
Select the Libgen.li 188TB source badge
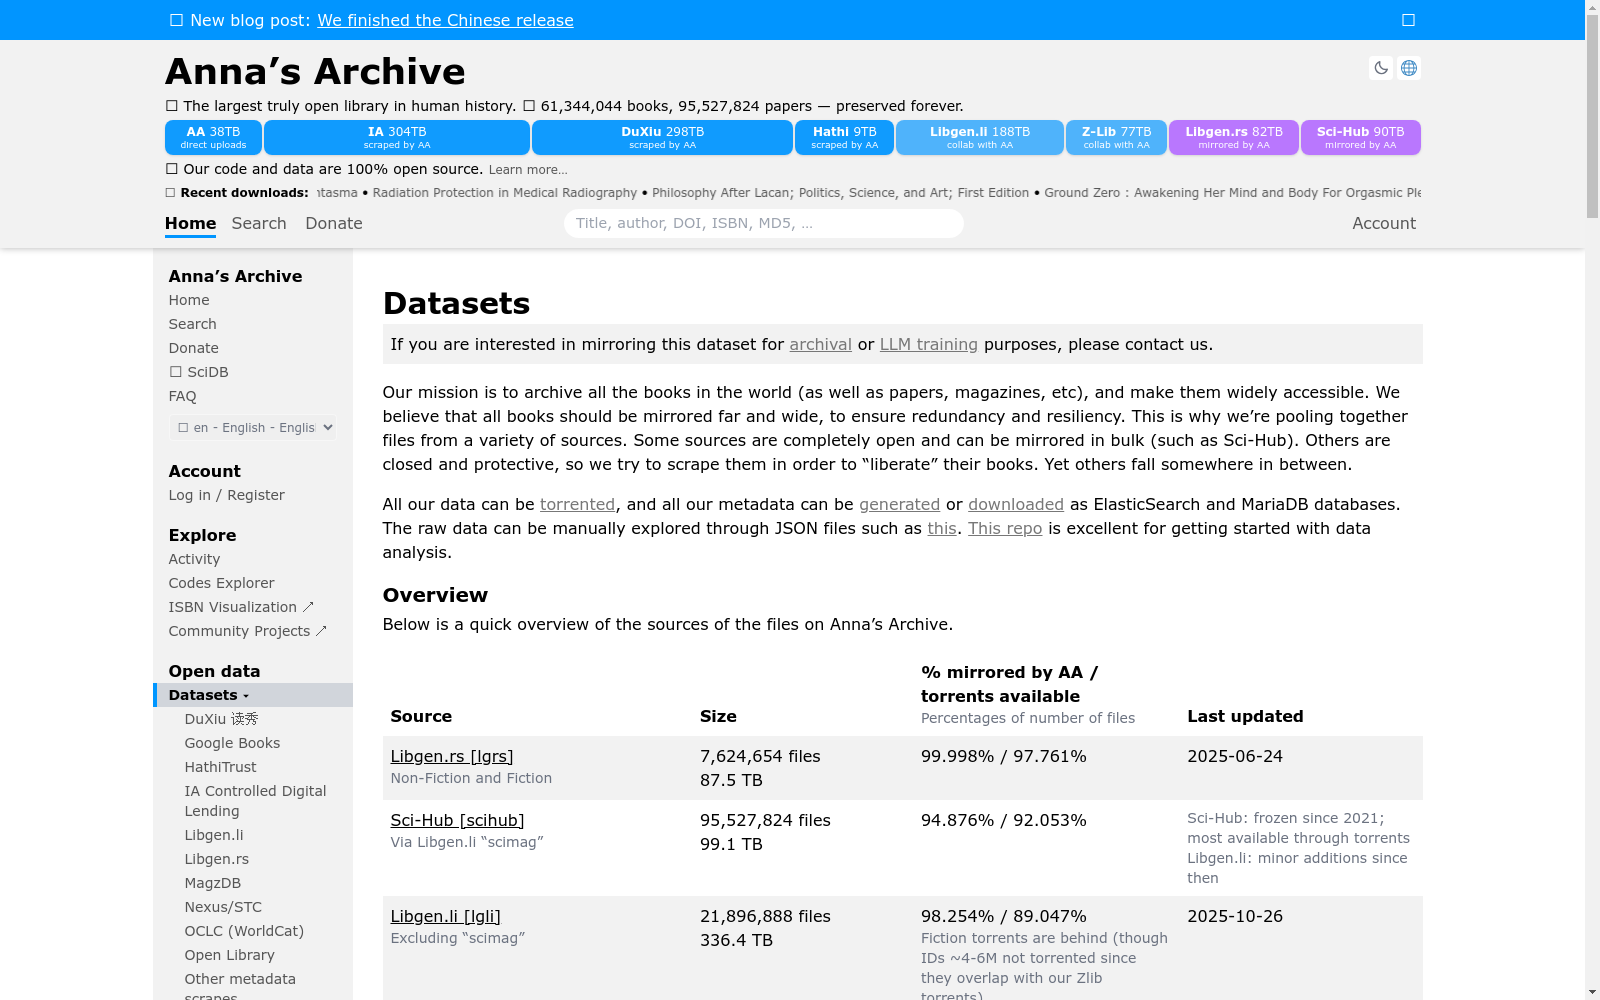pyautogui.click(x=980, y=137)
